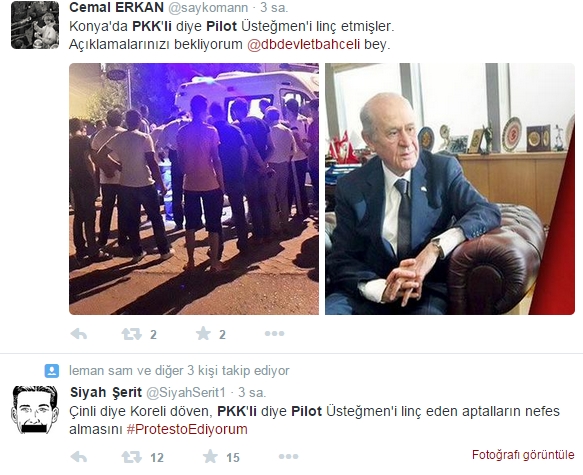Reply to Siyah Şerit's tweet

pyautogui.click(x=78, y=457)
